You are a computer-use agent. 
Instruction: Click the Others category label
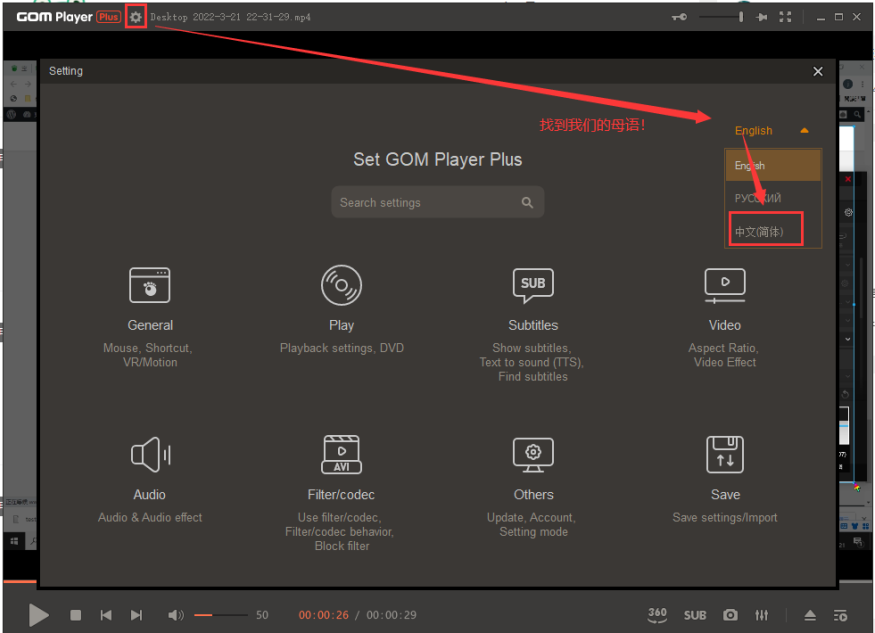[x=533, y=495]
